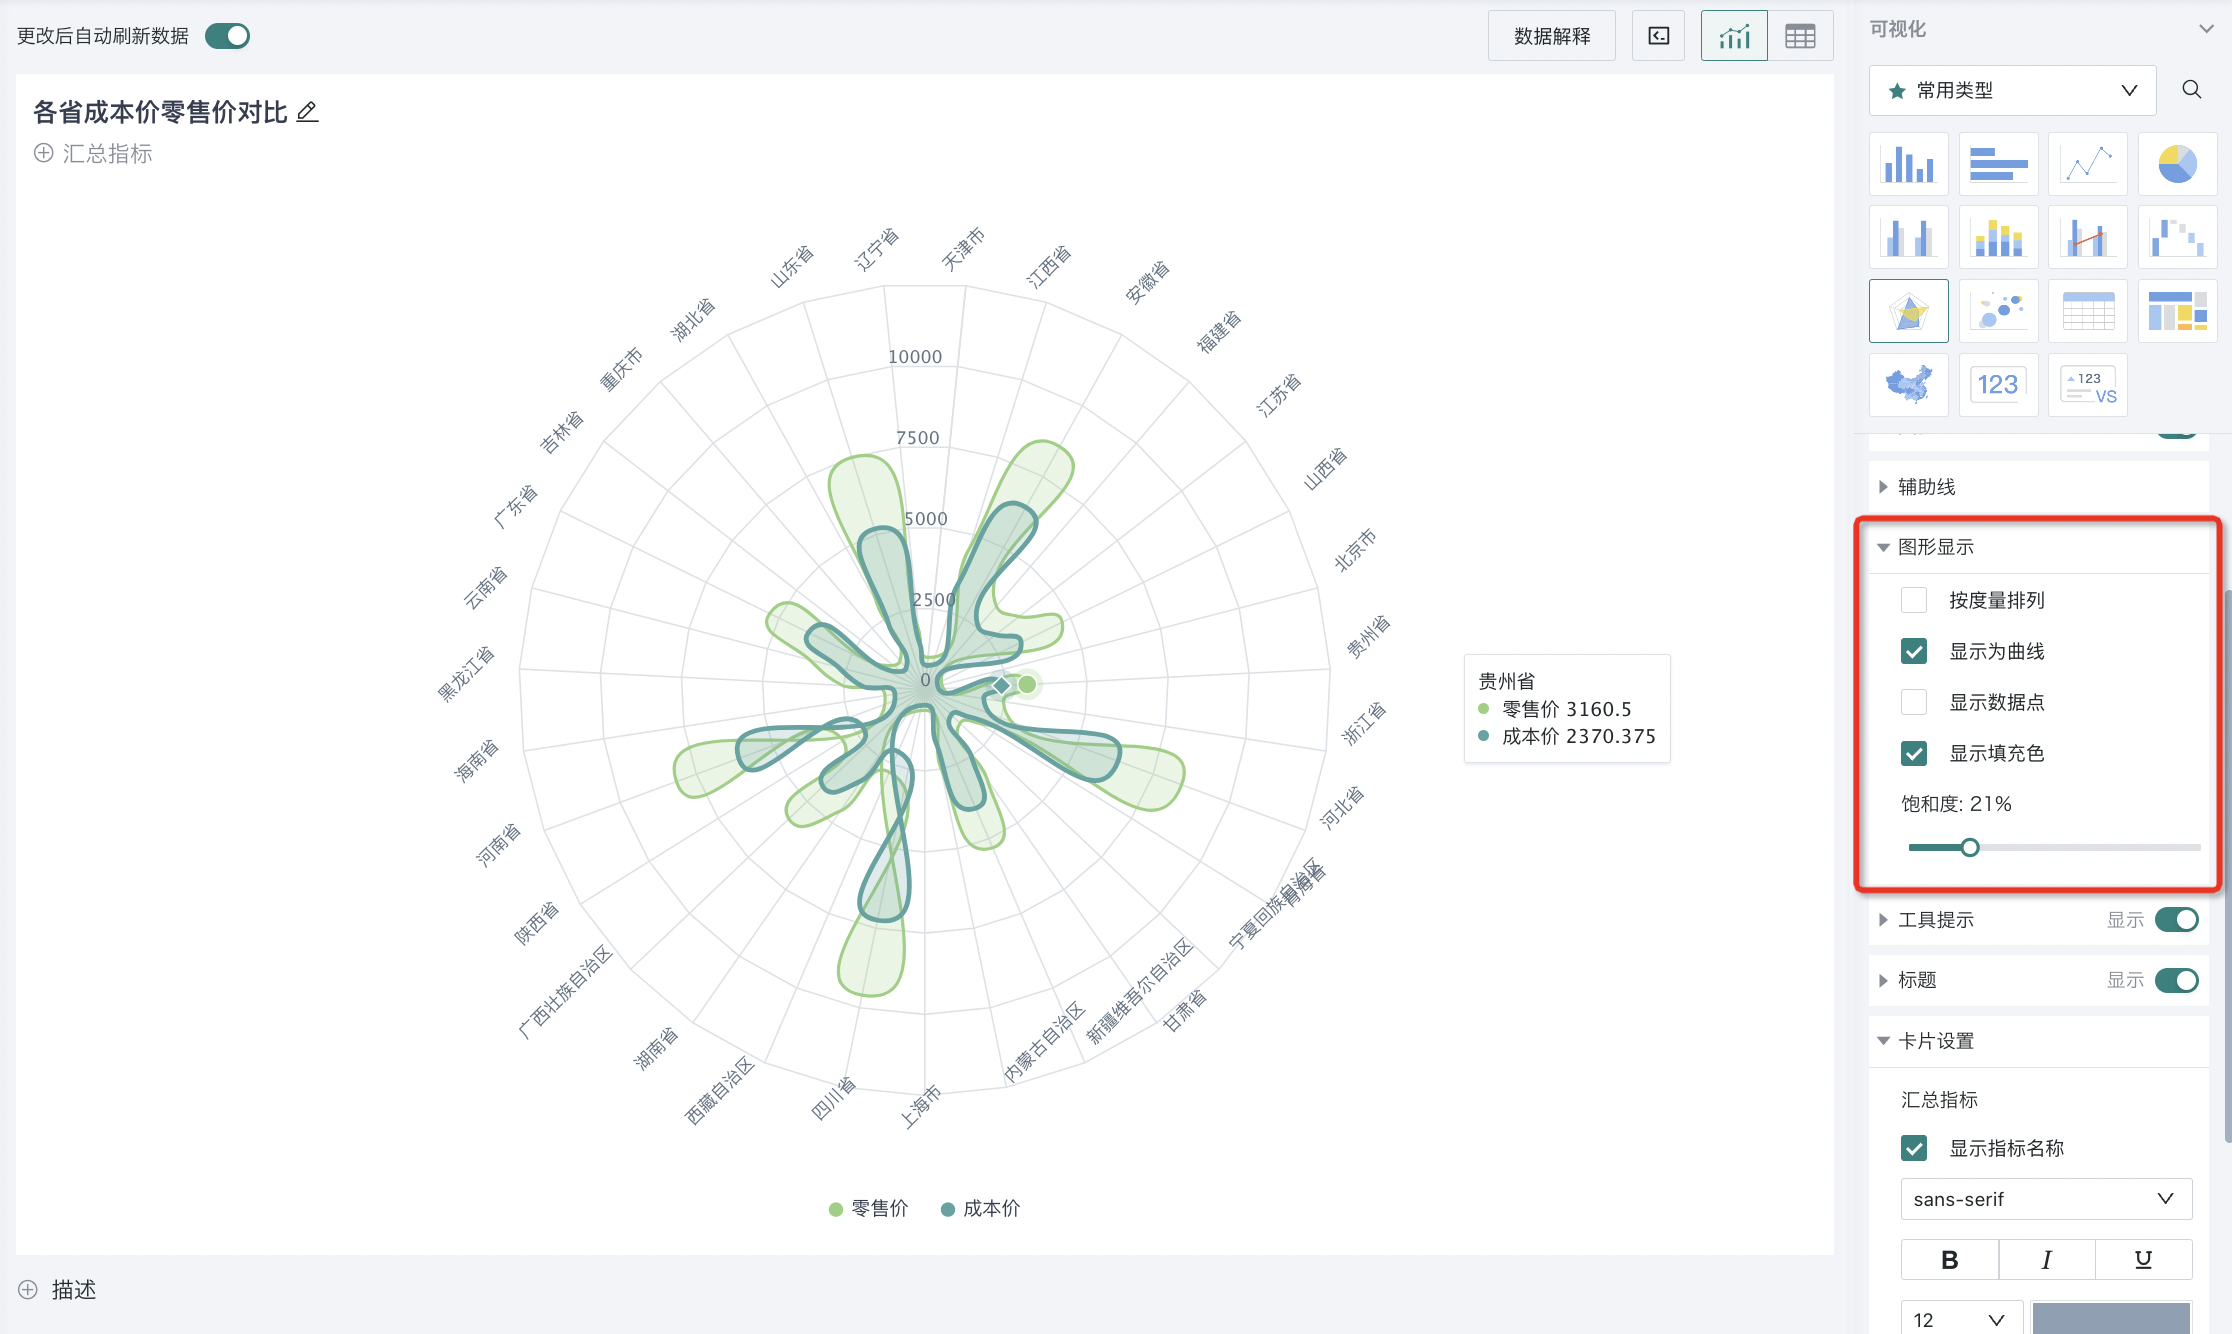
Task: Select the pie chart type icon
Action: pos(2177,164)
